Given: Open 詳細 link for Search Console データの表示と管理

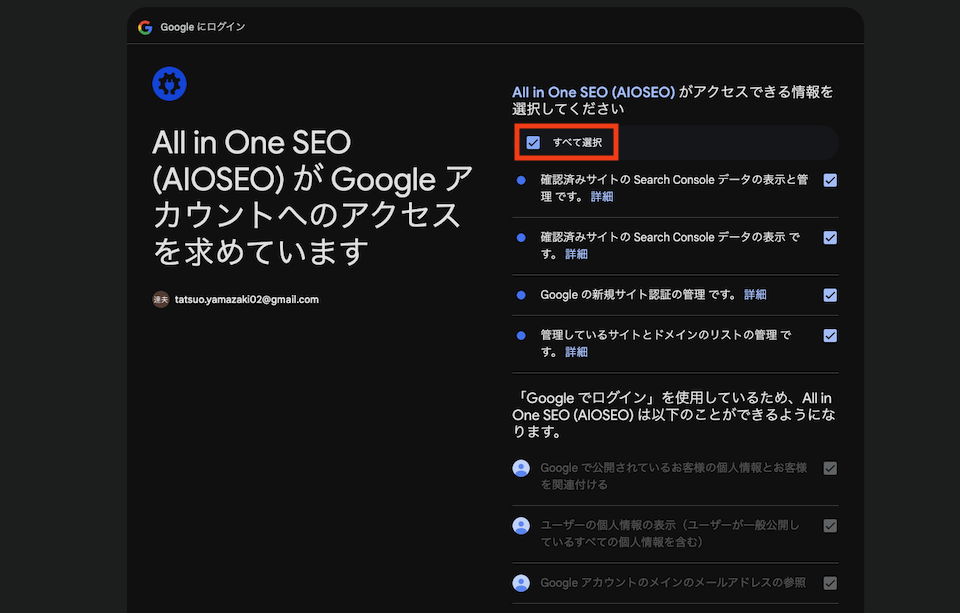Looking at the screenshot, I should [602, 197].
